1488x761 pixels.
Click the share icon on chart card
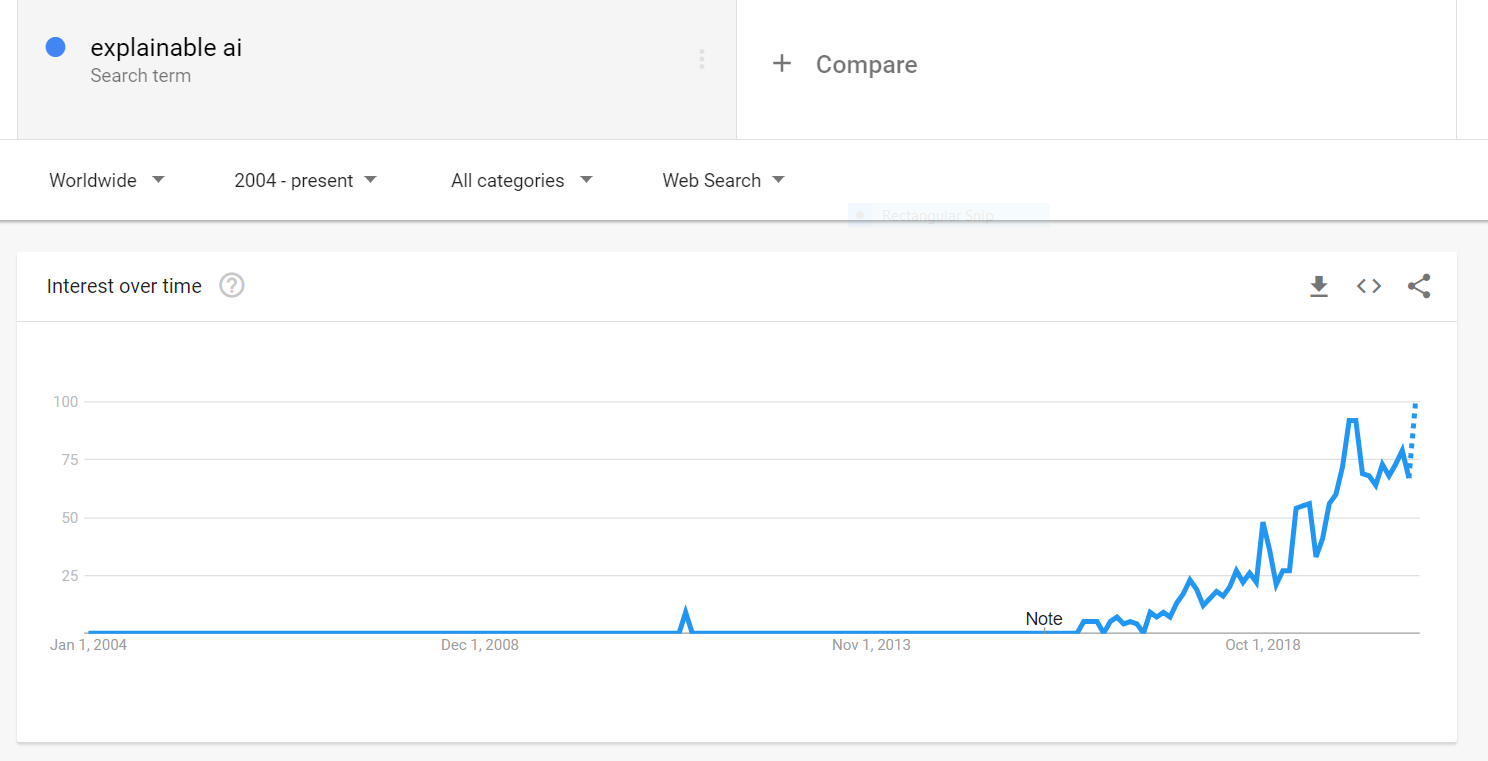click(1419, 286)
